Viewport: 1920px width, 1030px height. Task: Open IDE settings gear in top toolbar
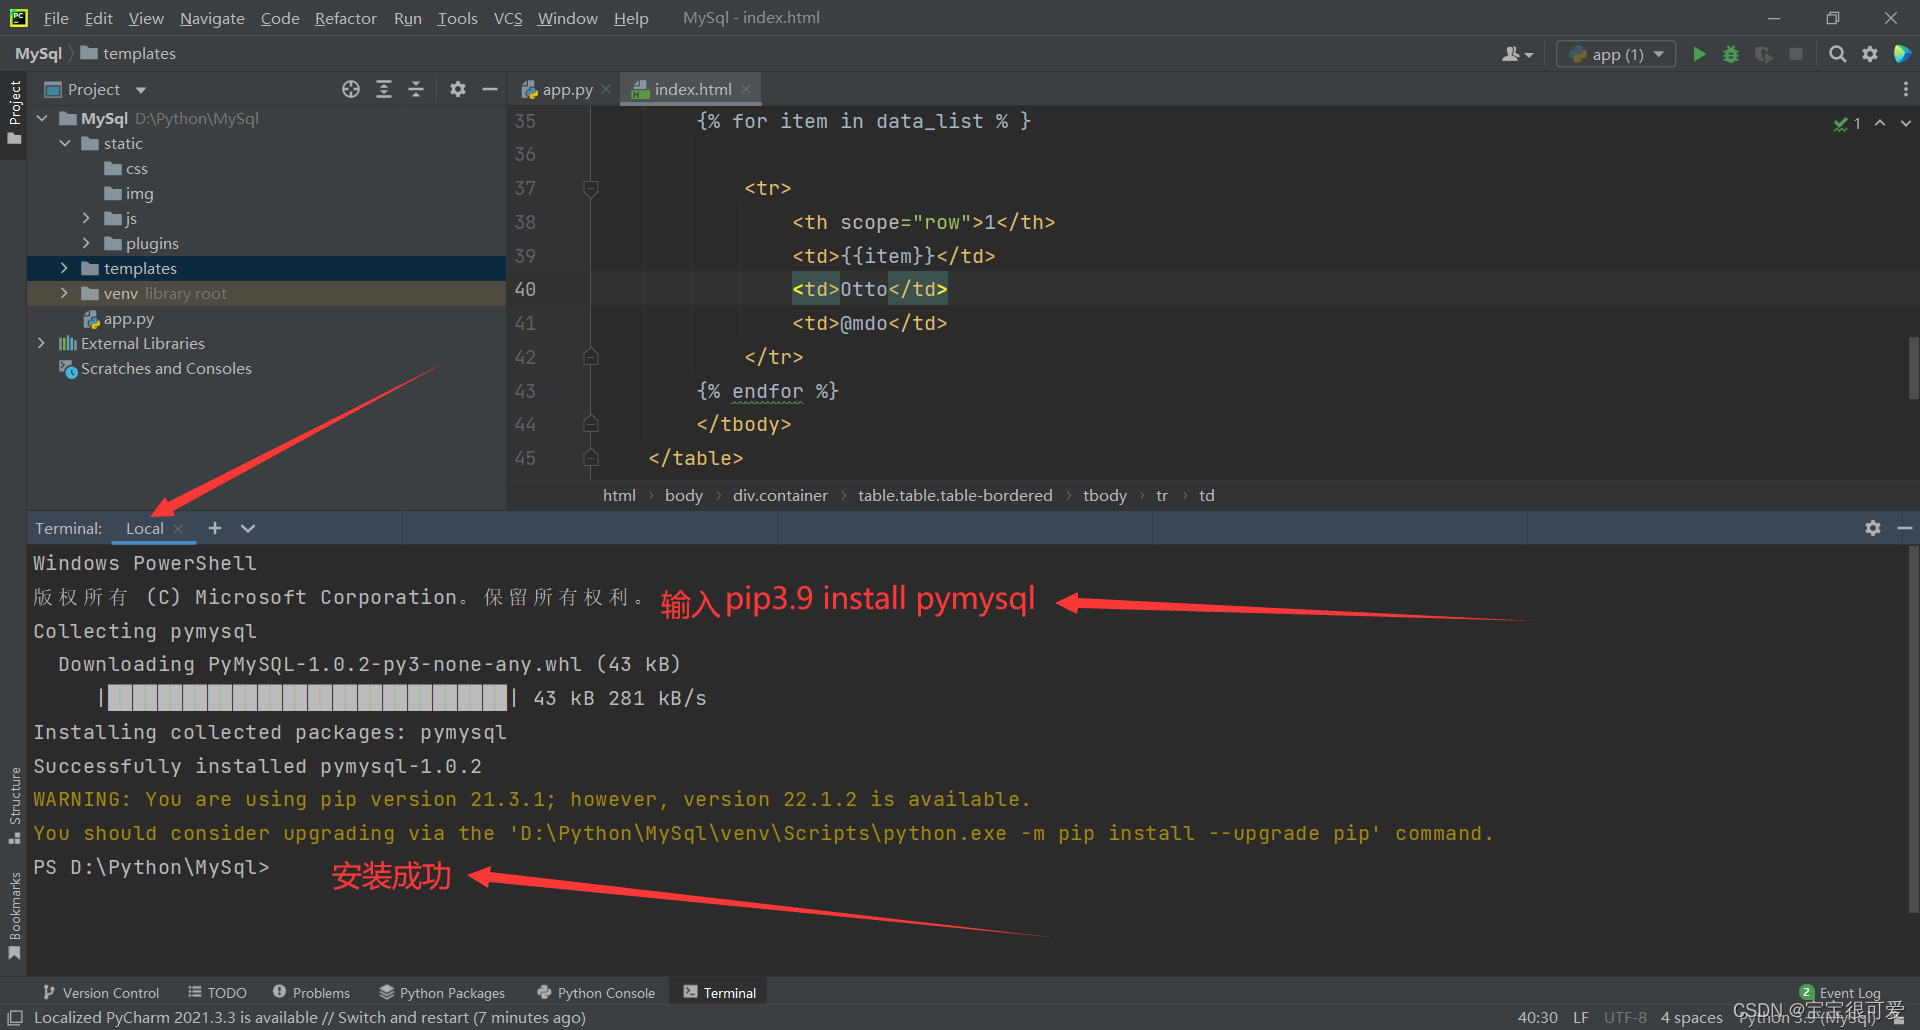point(1870,54)
